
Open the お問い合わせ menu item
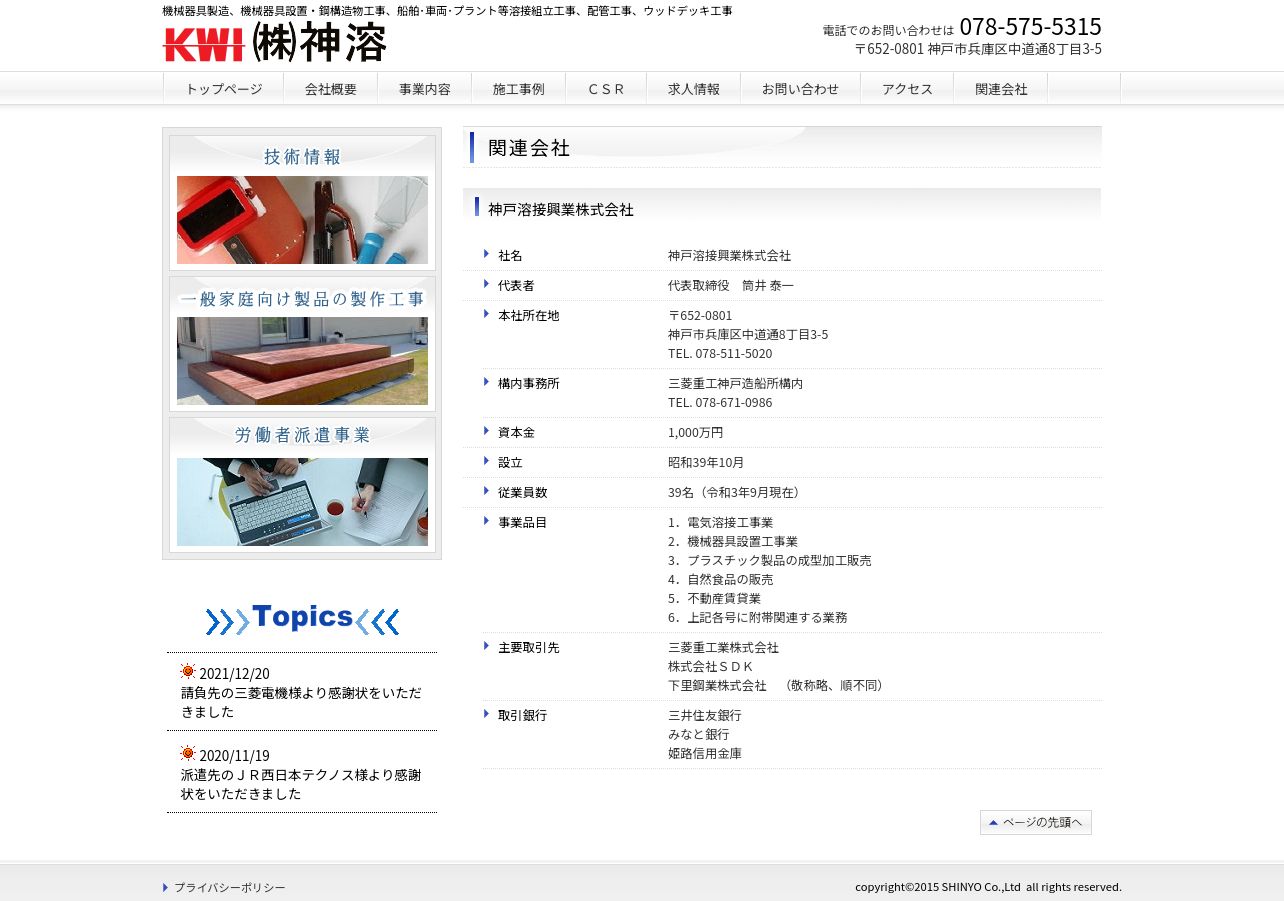tap(801, 88)
